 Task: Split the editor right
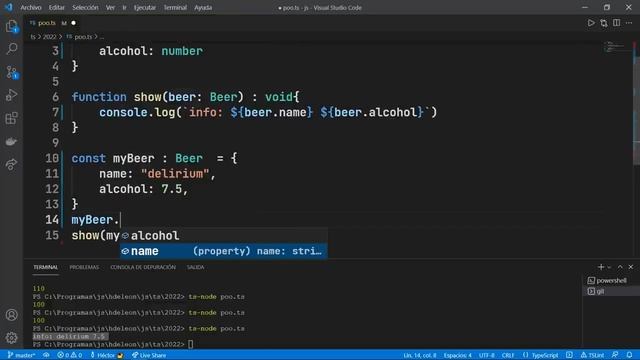[x=616, y=23]
